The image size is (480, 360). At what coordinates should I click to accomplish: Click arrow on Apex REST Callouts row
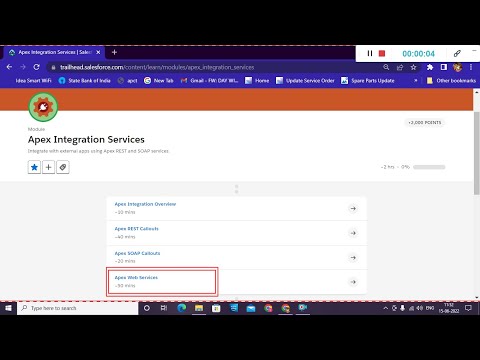pos(353,233)
